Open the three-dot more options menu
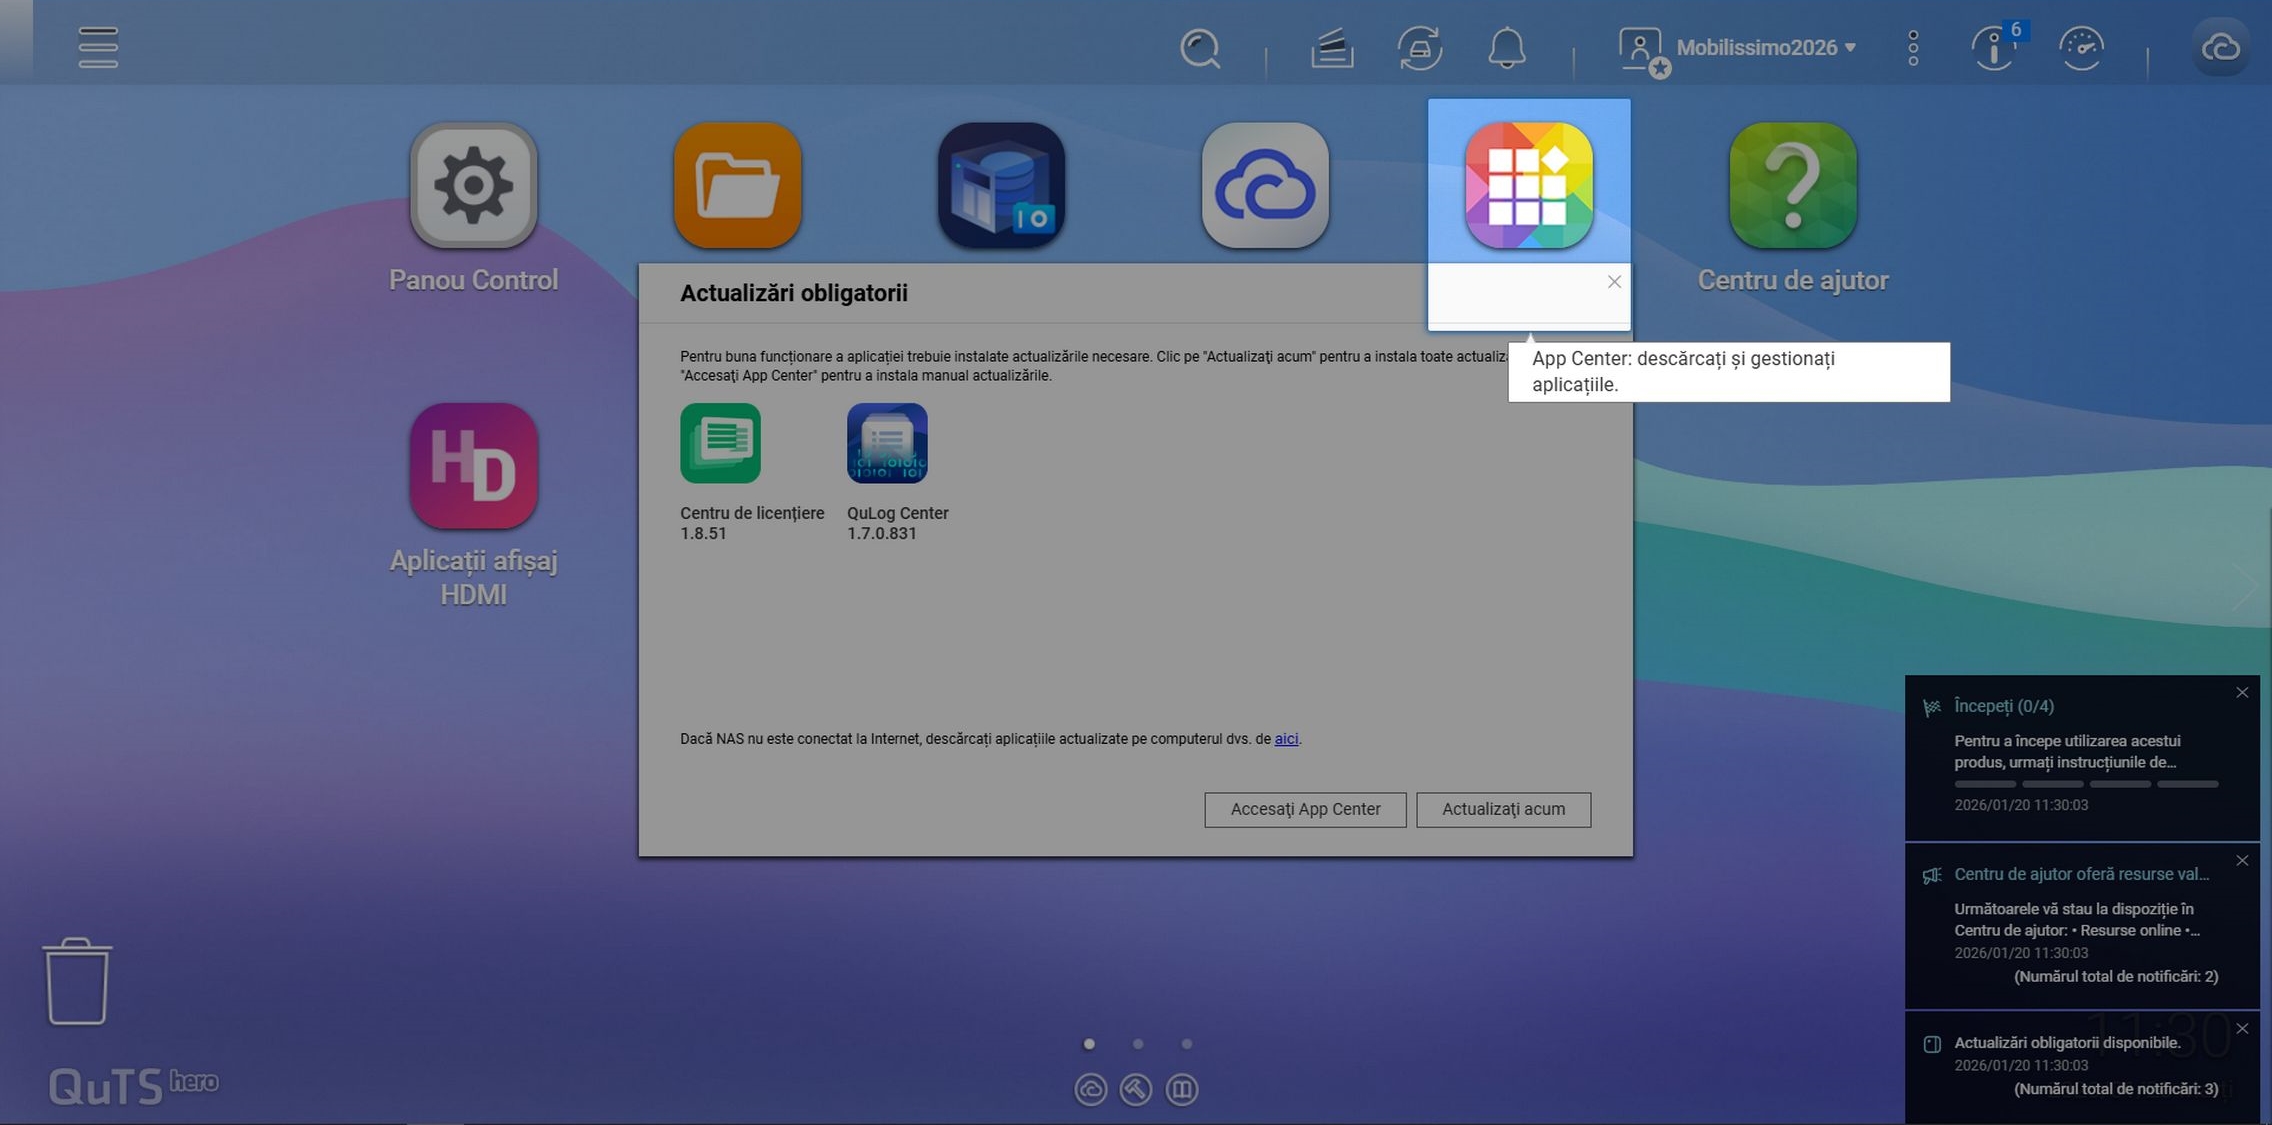The image size is (2272, 1125). tap(1912, 48)
